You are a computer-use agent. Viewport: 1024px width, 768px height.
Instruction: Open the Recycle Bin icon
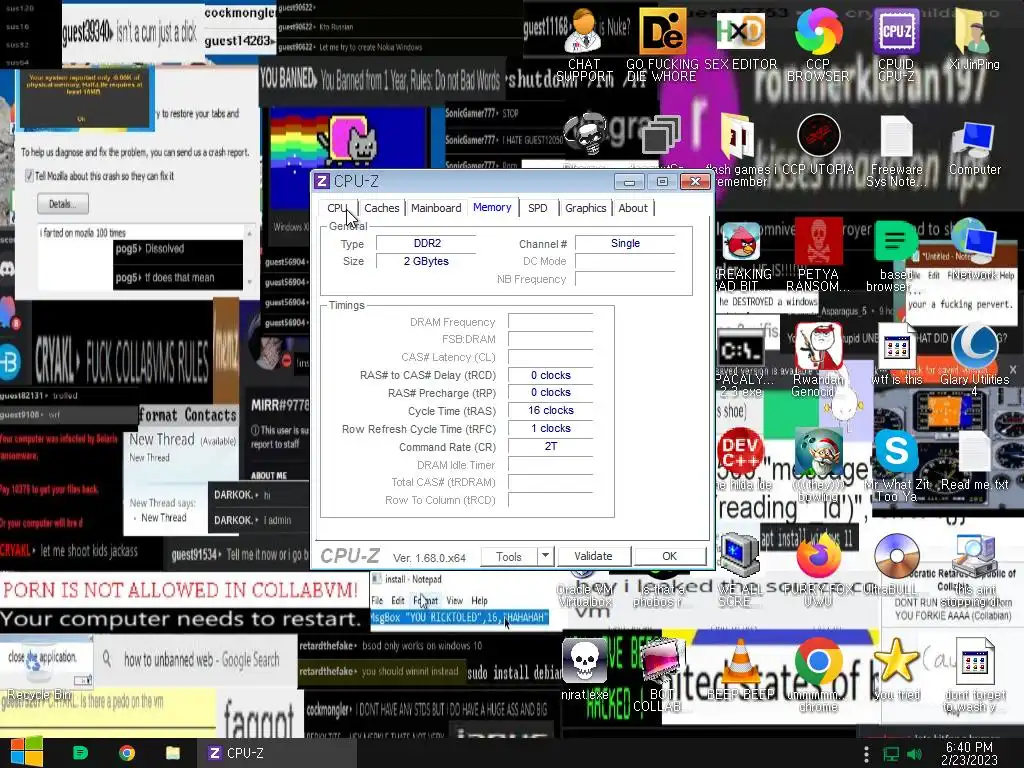[39, 663]
